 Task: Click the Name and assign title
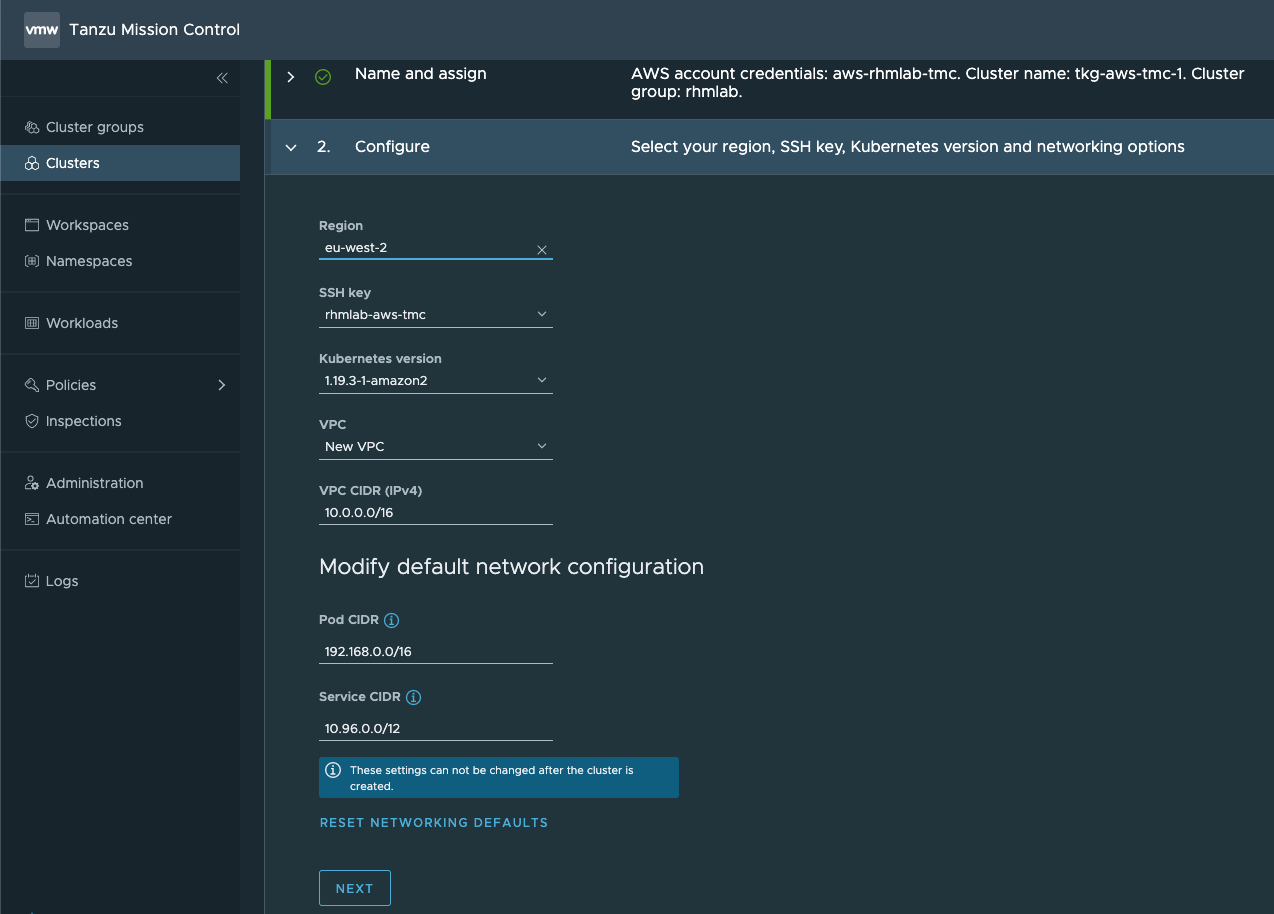(421, 74)
